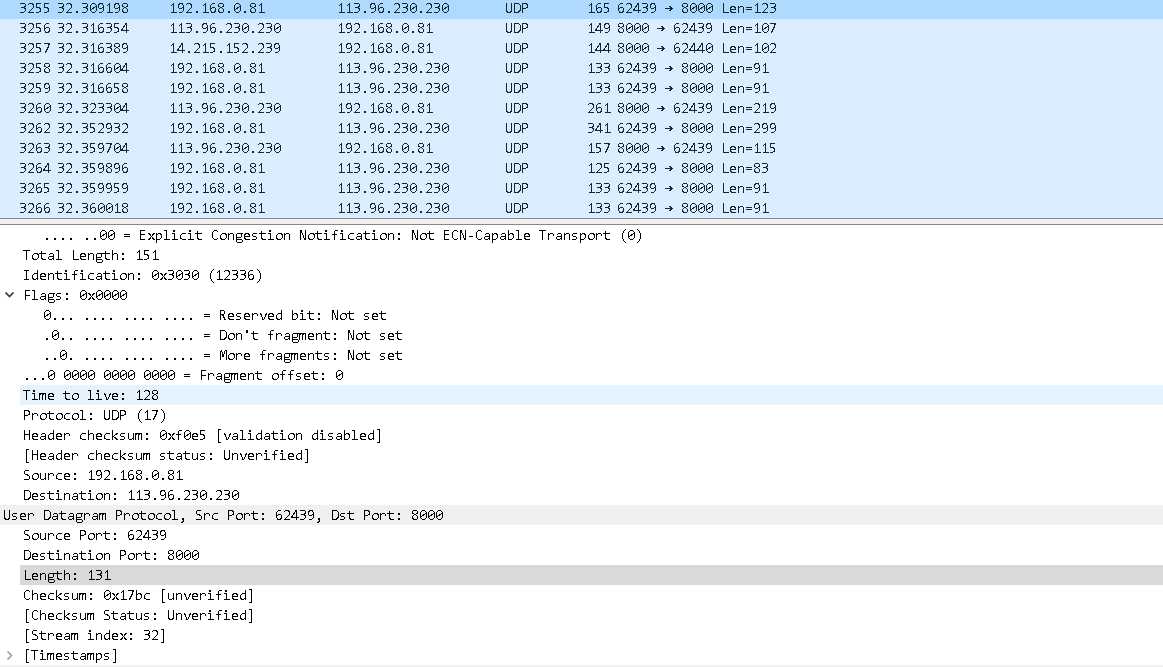Viewport: 1163px width, 667px height.
Task: Select the [Checksum Status: Unverified] line
Action: tap(139, 616)
